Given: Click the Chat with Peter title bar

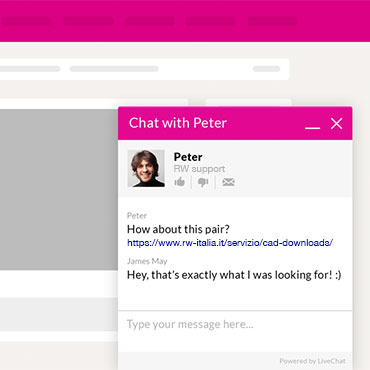Looking at the screenshot, I should tap(235, 123).
